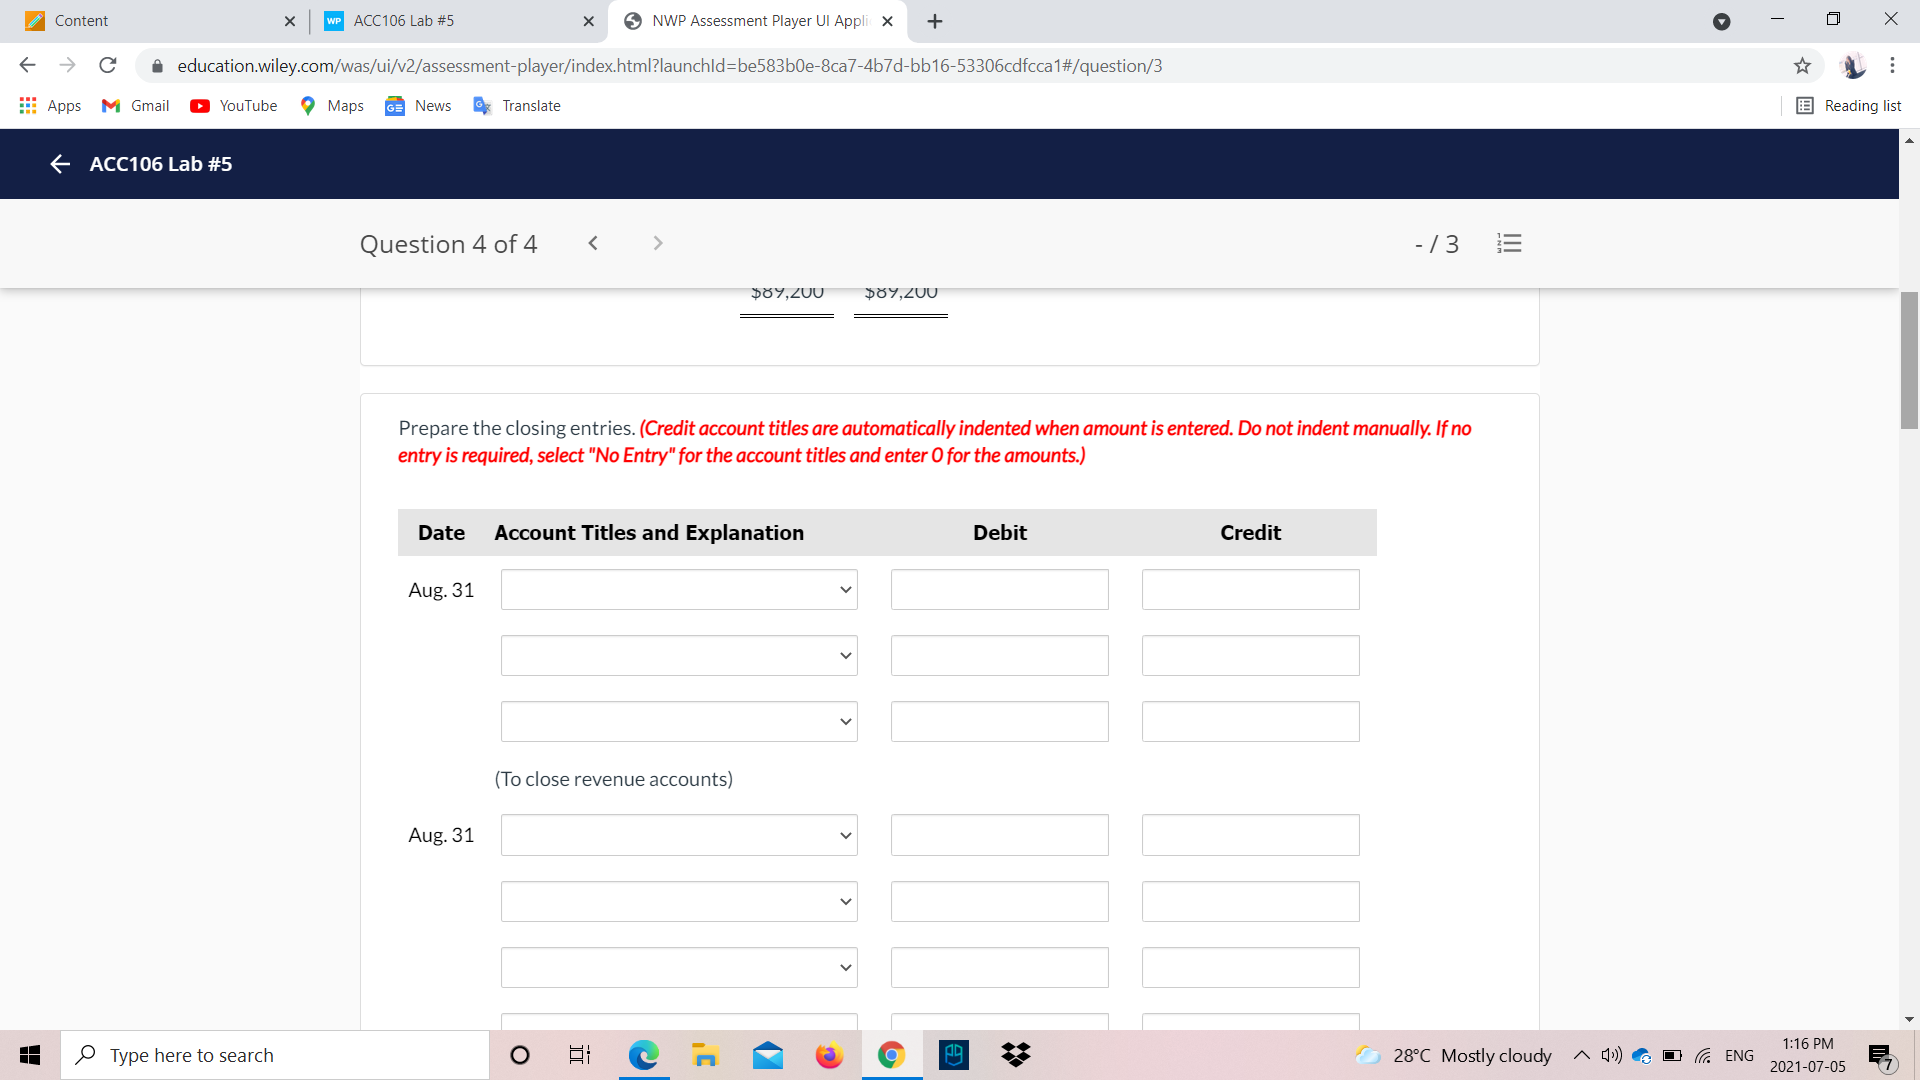Open Gmail from the bookmarks bar

[134, 105]
